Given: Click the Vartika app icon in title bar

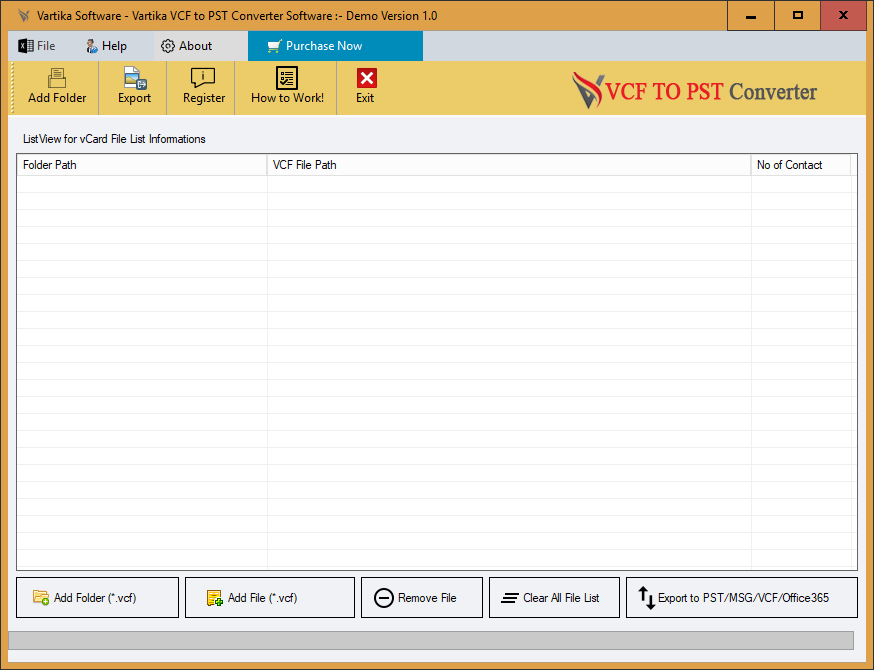Looking at the screenshot, I should [x=23, y=16].
